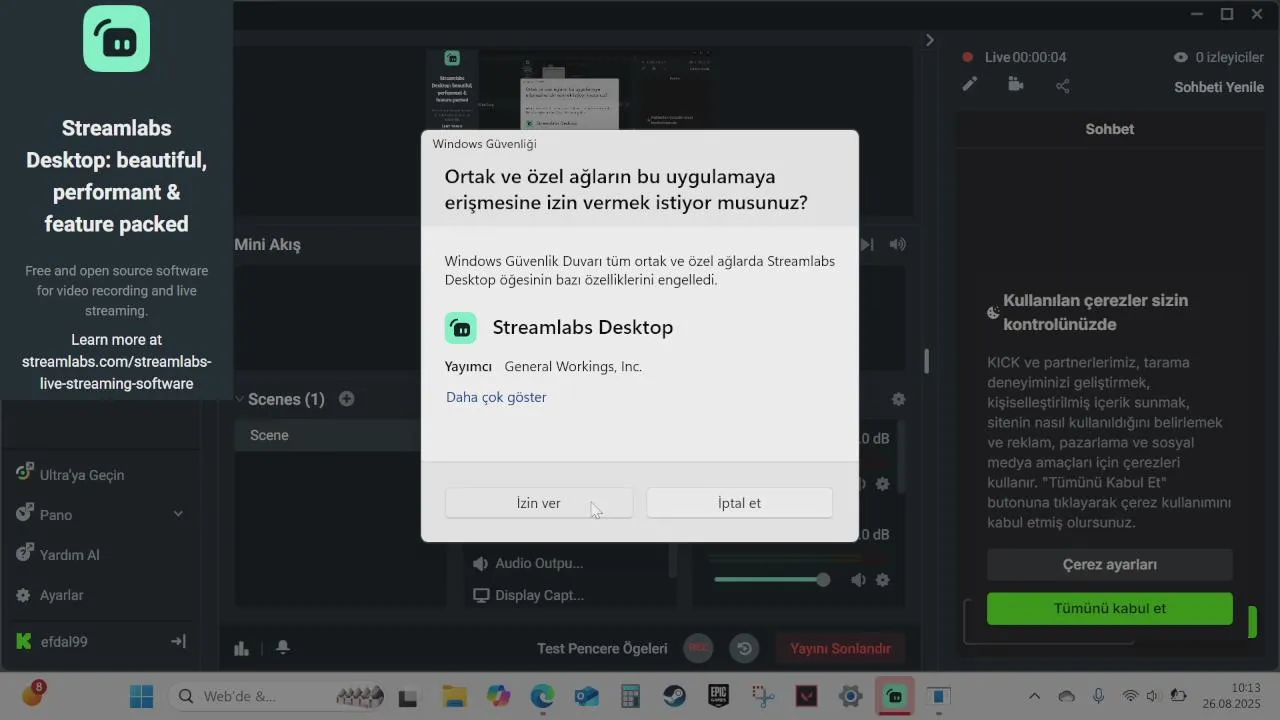Allow network access with İzin ver
Image resolution: width=1280 pixels, height=720 pixels.
[539, 503]
